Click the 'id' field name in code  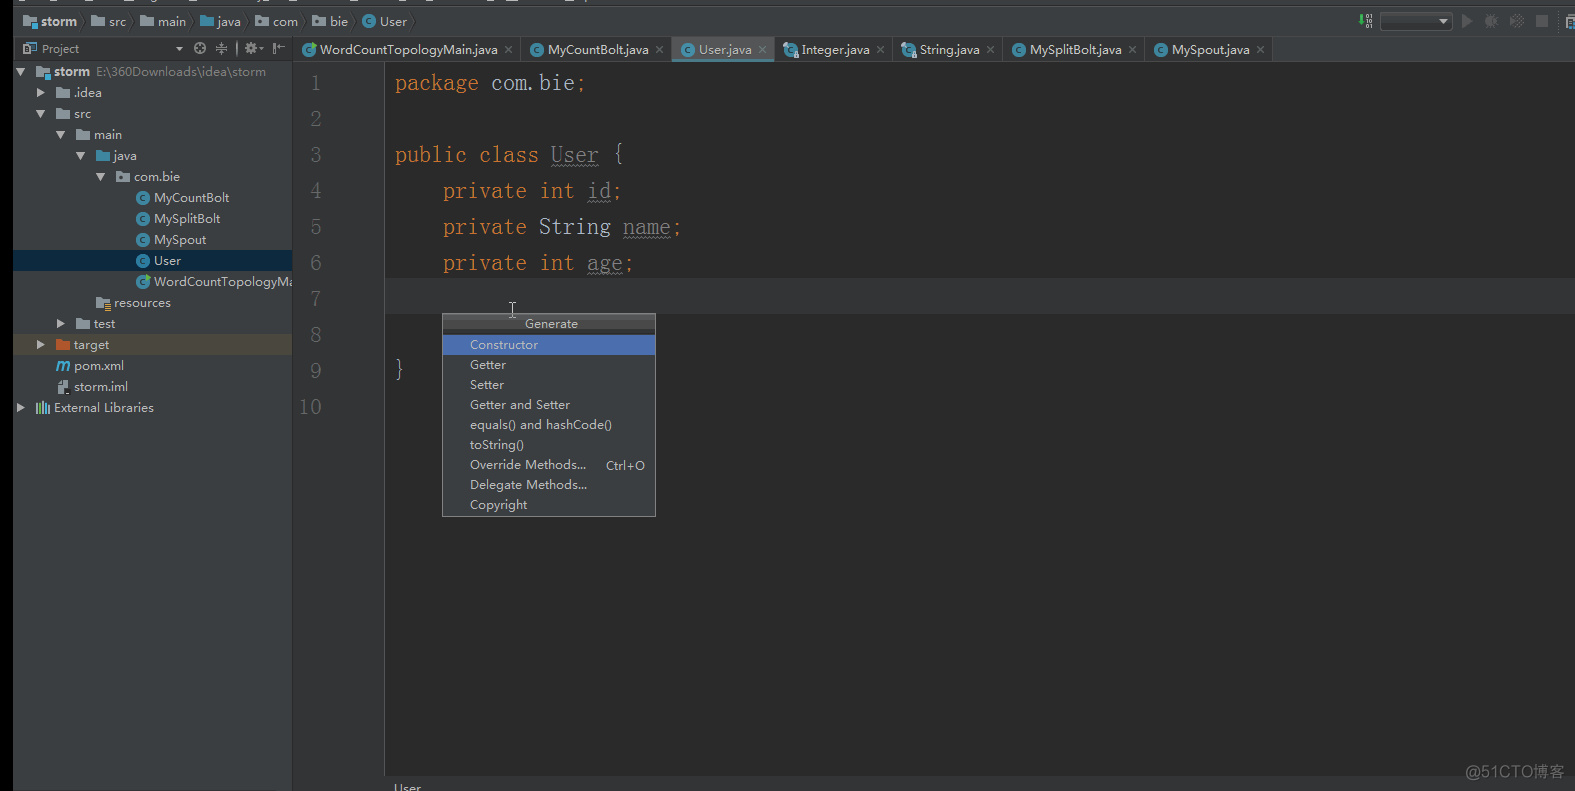tap(599, 191)
